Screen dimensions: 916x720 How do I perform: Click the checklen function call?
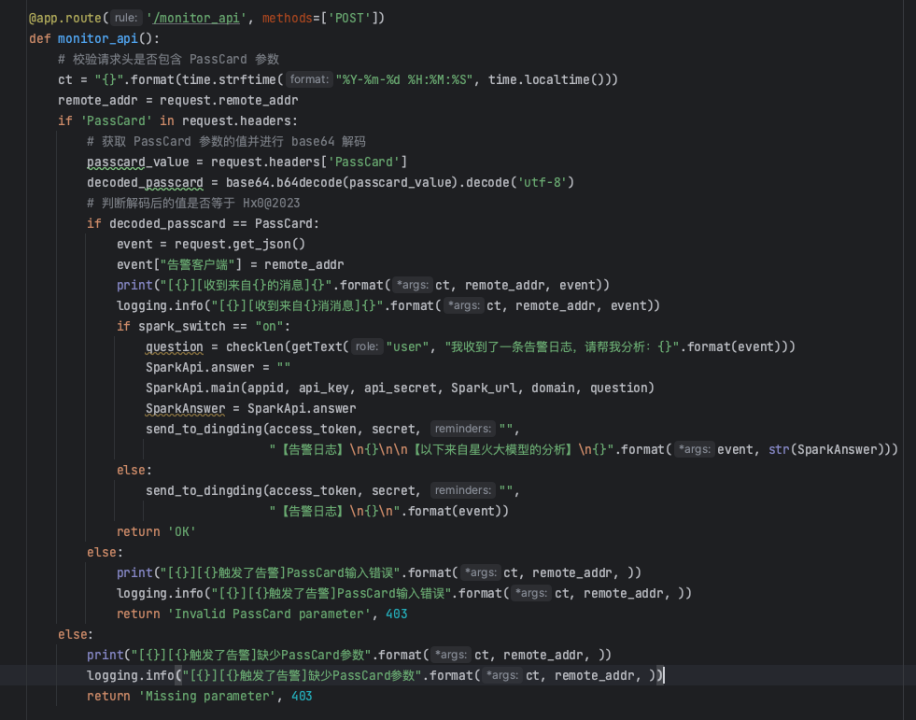255,347
